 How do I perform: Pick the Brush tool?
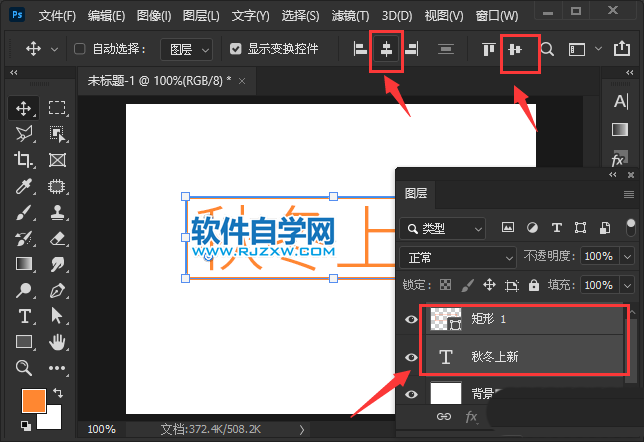click(23, 212)
